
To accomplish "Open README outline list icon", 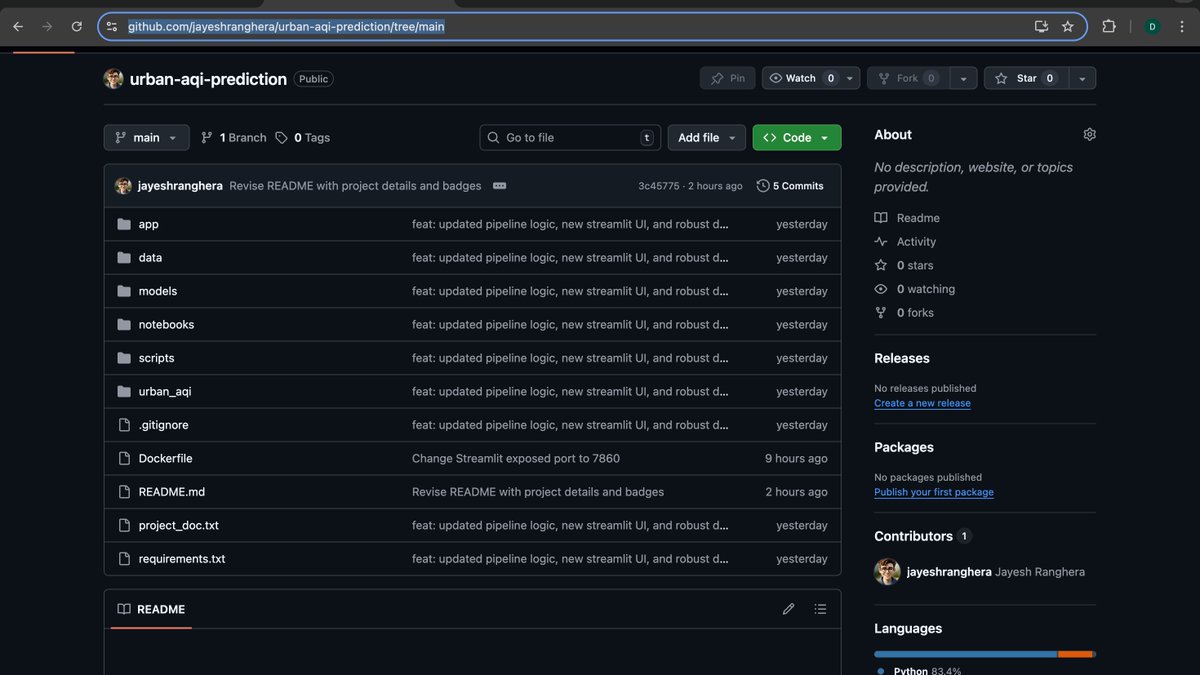I will (x=821, y=609).
